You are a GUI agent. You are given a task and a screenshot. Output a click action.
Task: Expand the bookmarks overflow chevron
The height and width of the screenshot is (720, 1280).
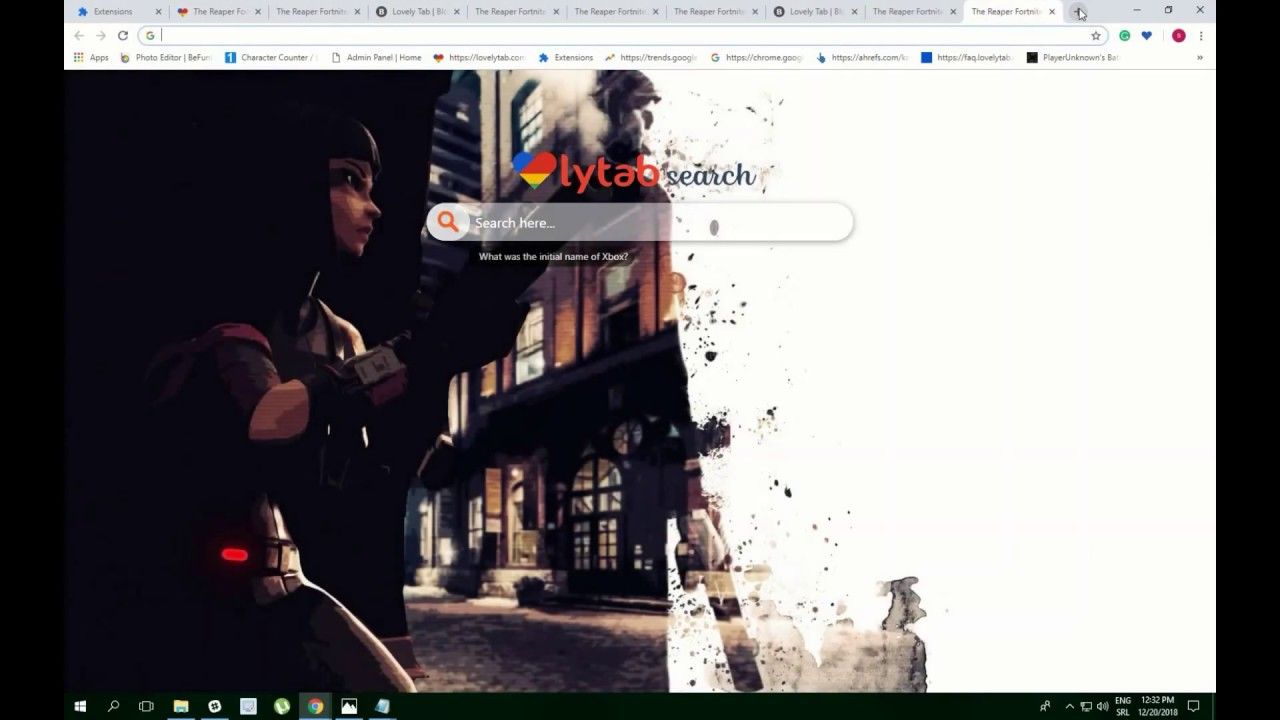coord(1200,58)
